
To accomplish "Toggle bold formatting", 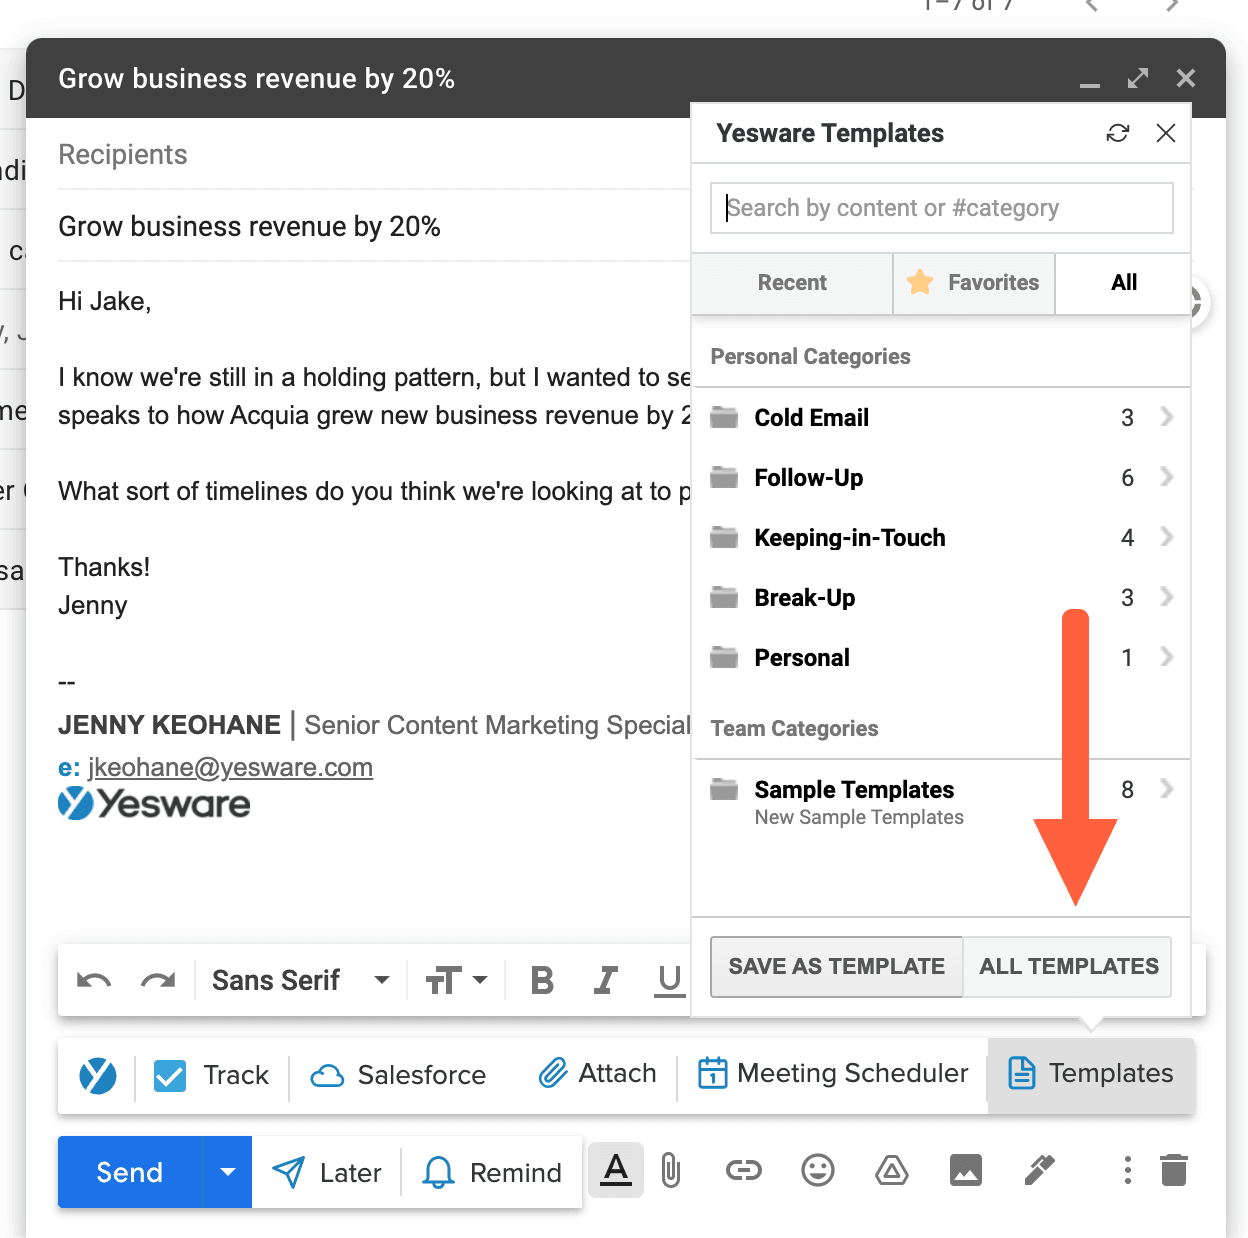I will coord(541,981).
